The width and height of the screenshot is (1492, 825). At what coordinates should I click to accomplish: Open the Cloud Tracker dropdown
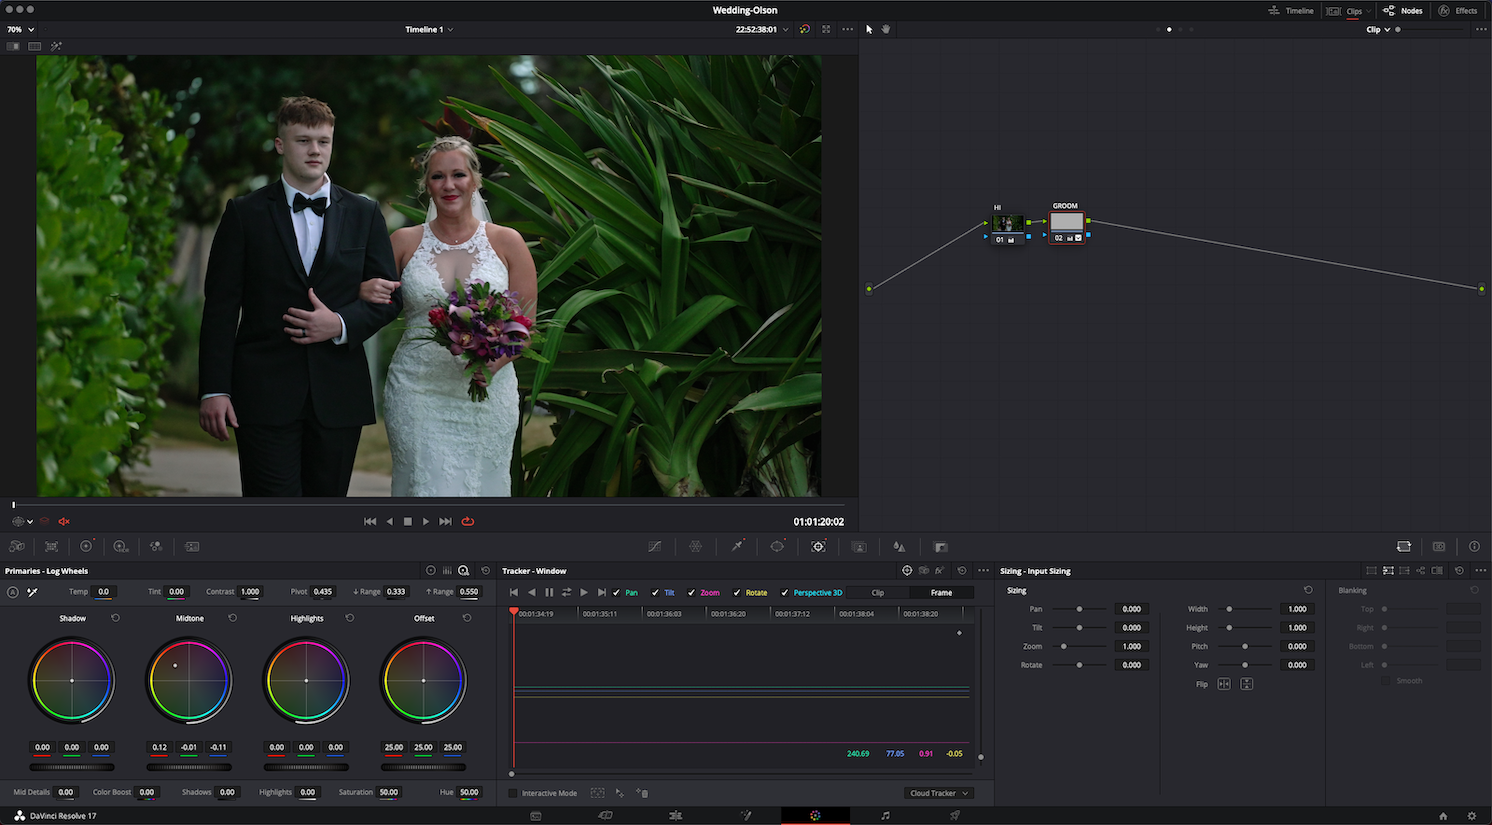pos(938,793)
